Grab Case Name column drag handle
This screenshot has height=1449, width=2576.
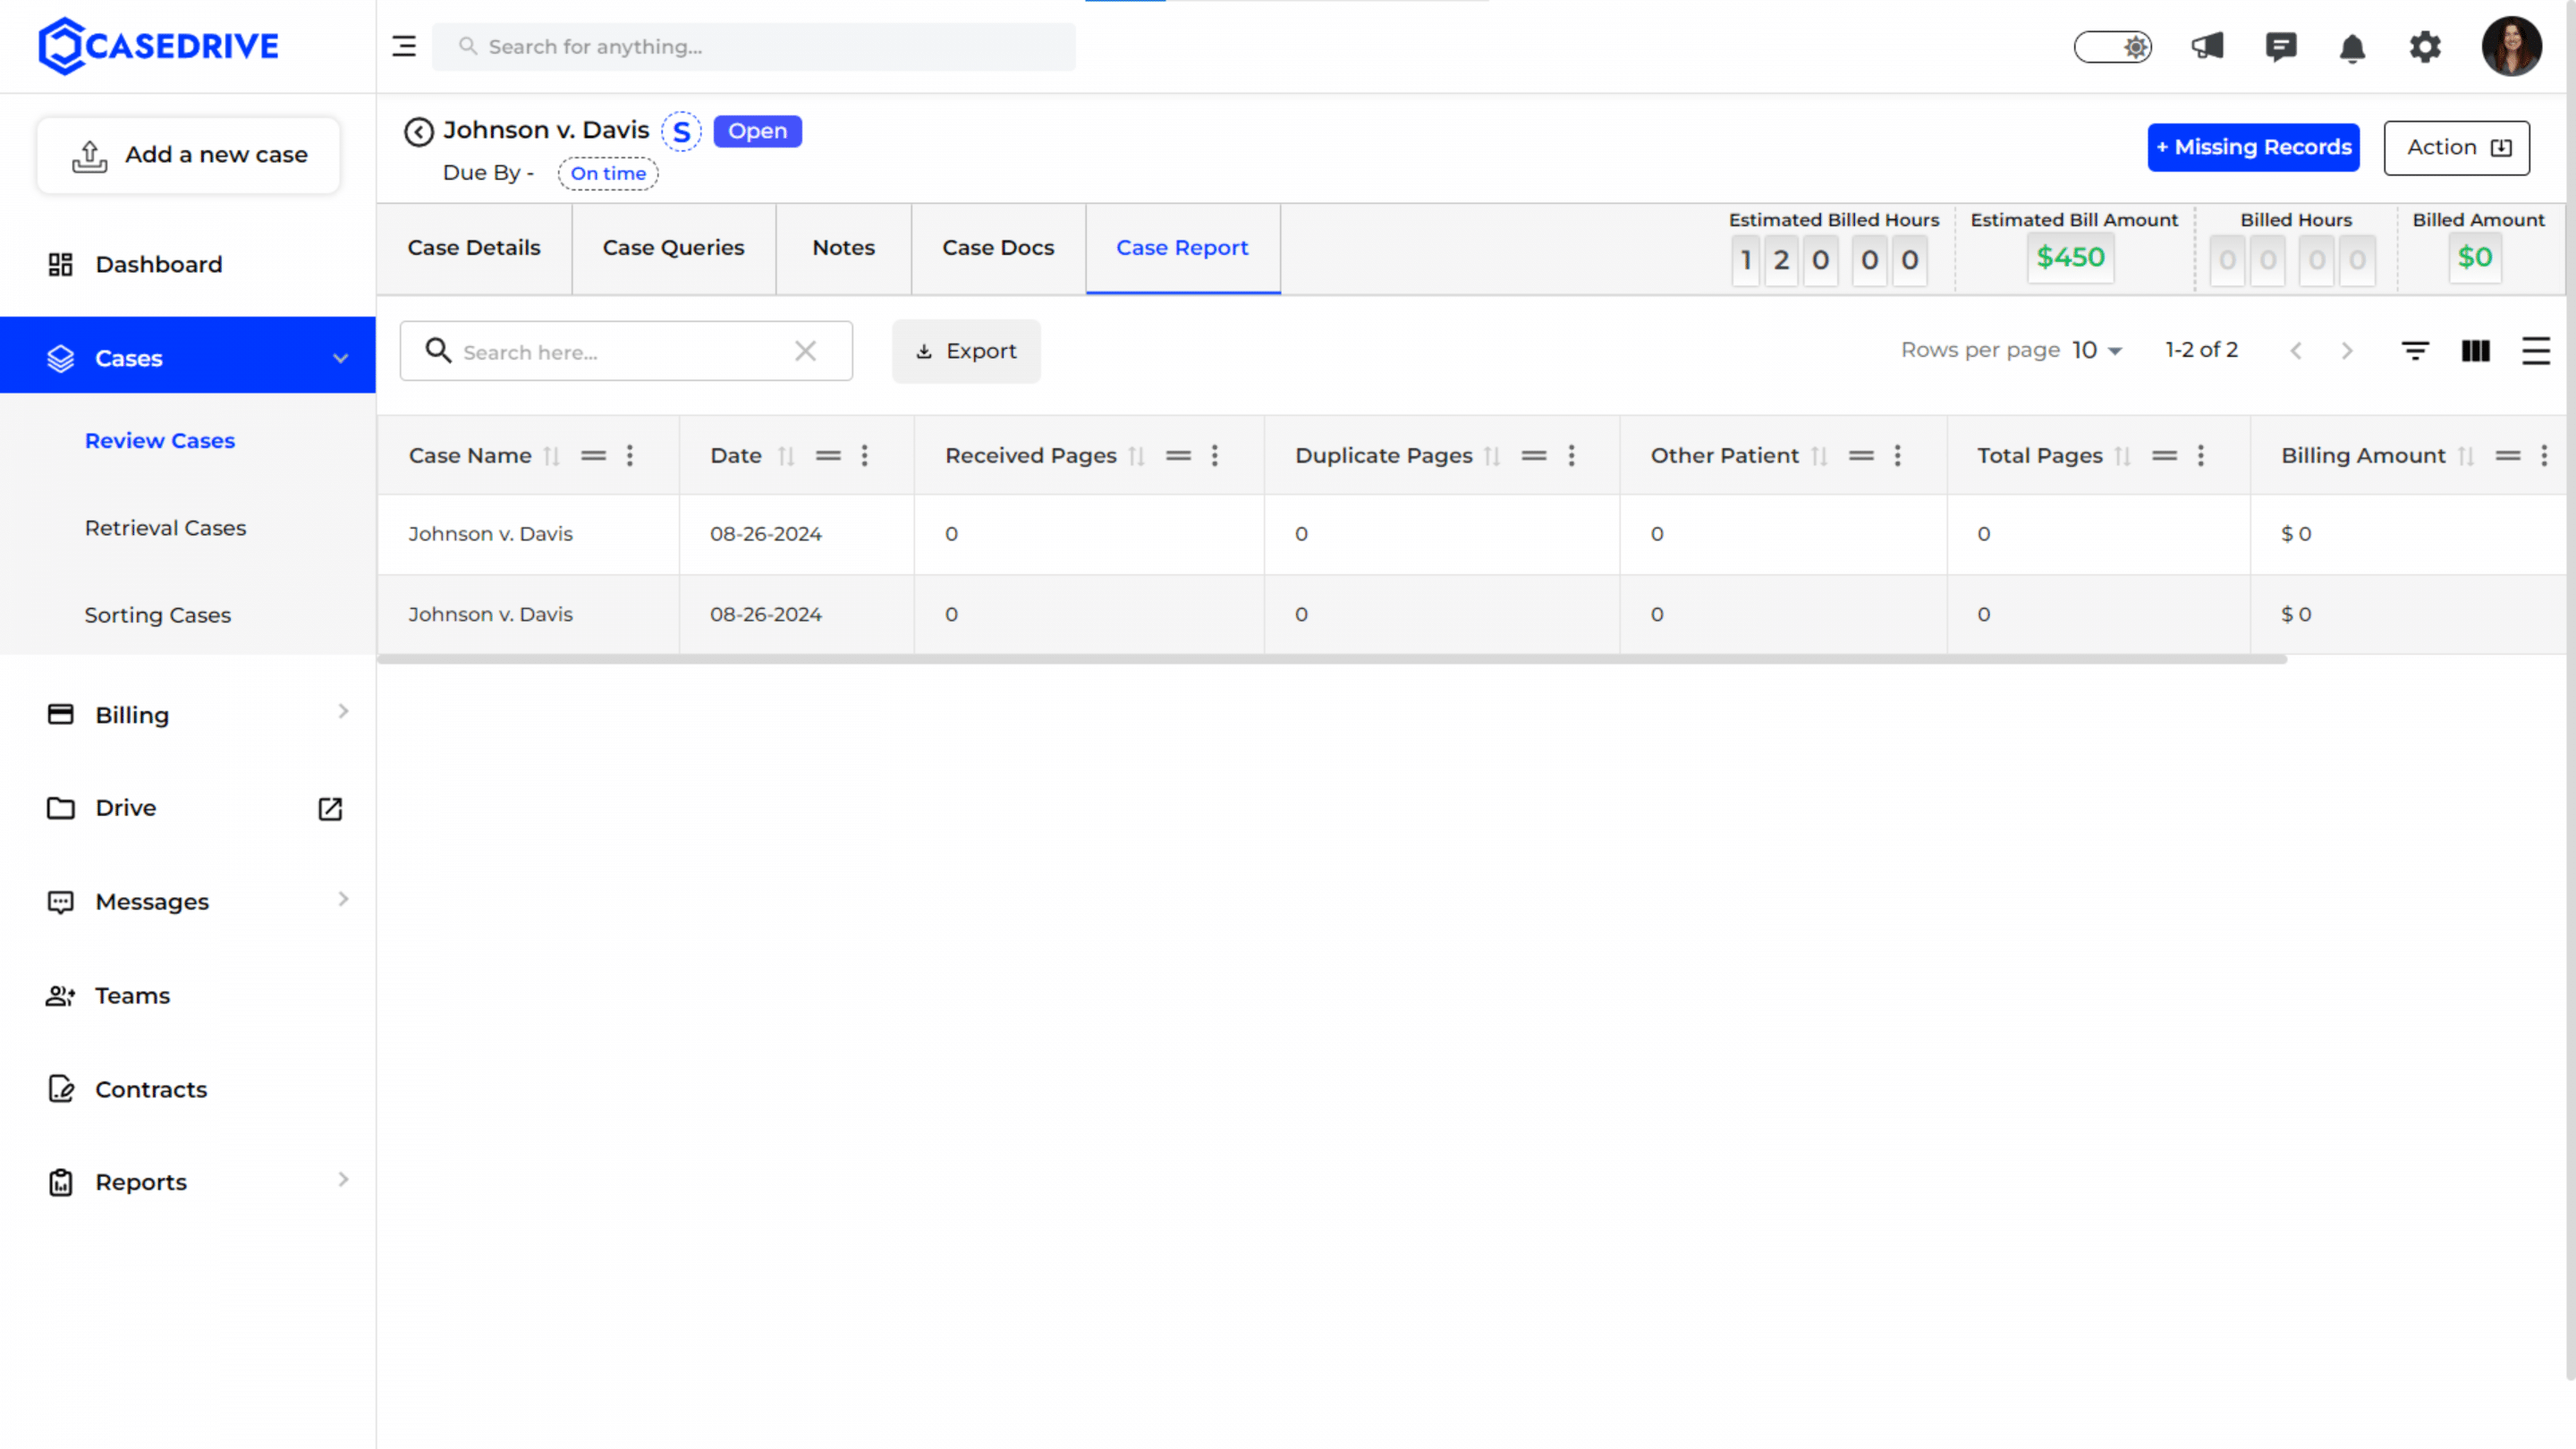[x=594, y=456]
